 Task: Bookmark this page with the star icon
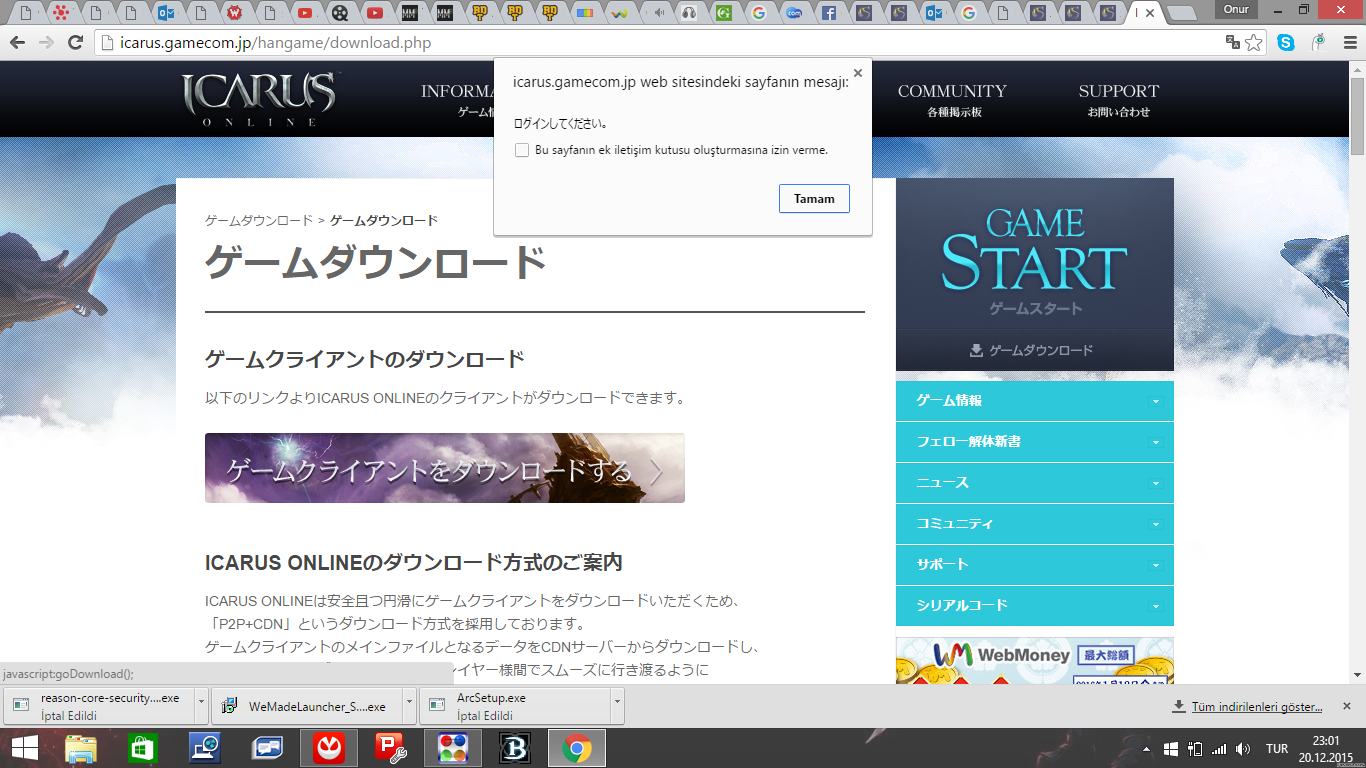[1254, 43]
